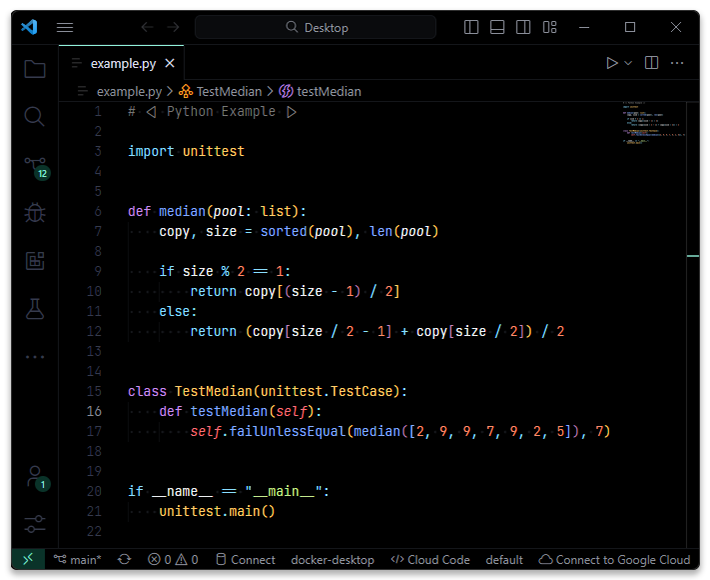Click 'failUnlessEqual' on line 17
The width and height of the screenshot is (710, 580).
[x=288, y=431]
